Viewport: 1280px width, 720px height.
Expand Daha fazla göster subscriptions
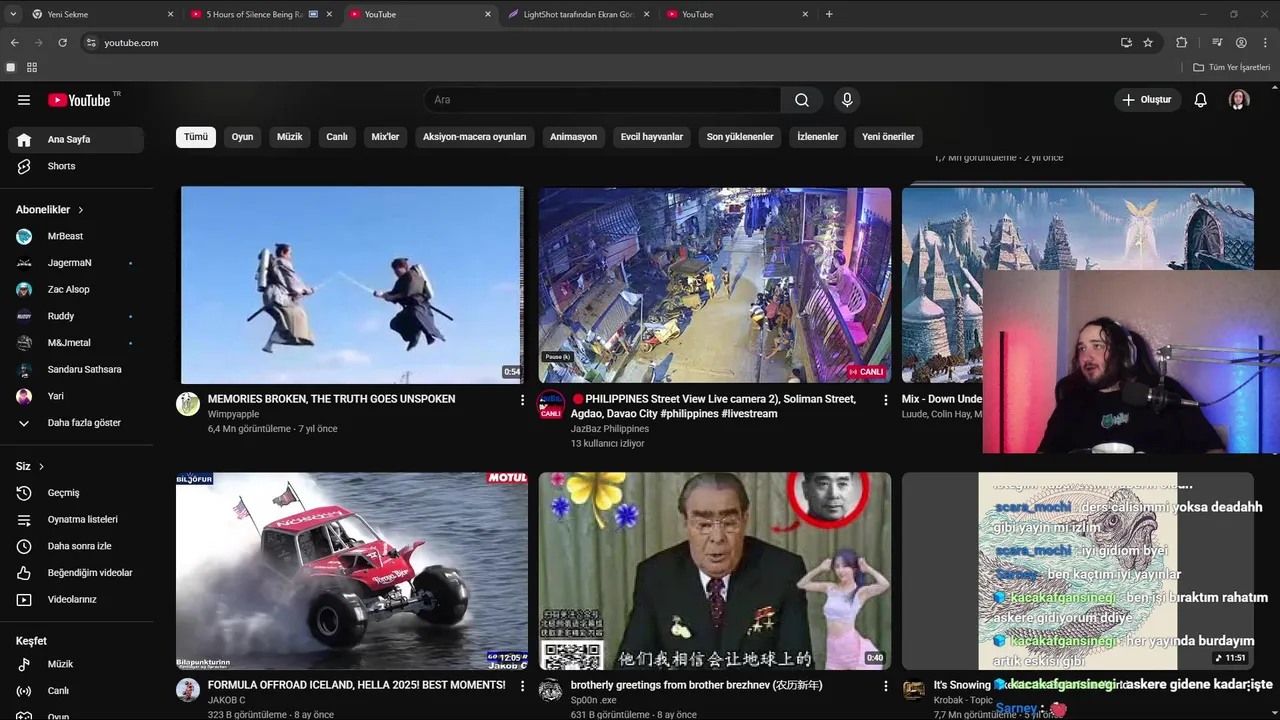click(x=76, y=423)
